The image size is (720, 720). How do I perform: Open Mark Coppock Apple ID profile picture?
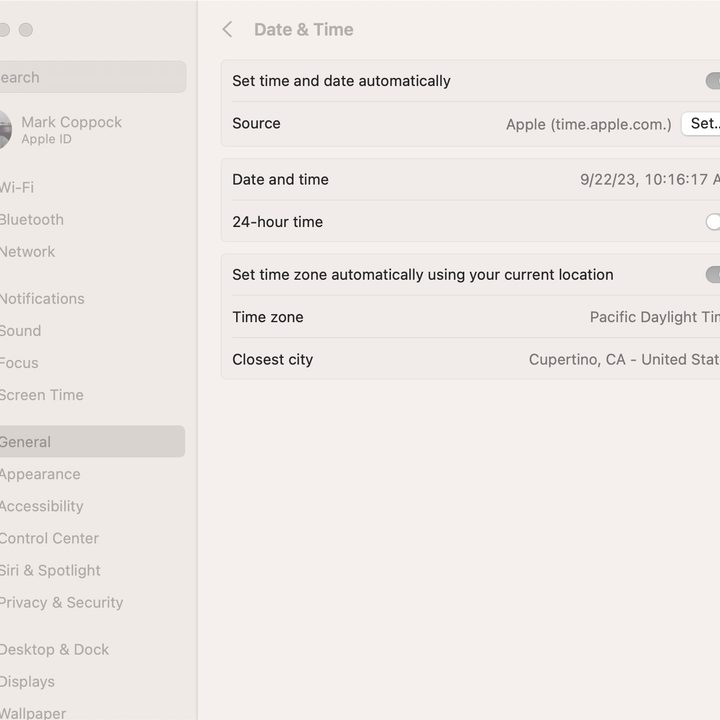coord(5,130)
